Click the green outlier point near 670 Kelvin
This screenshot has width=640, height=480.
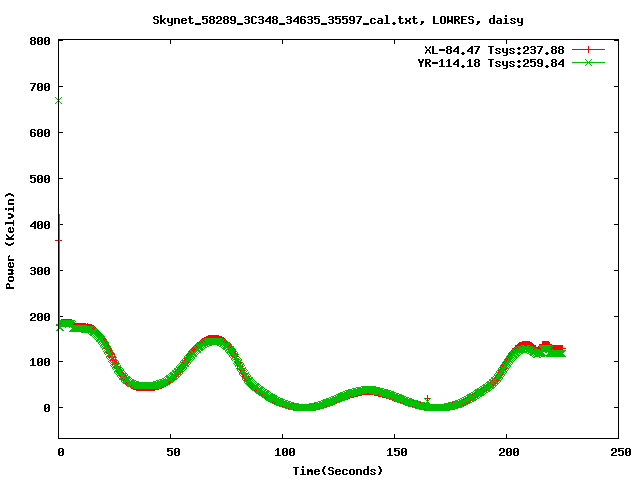click(58, 100)
